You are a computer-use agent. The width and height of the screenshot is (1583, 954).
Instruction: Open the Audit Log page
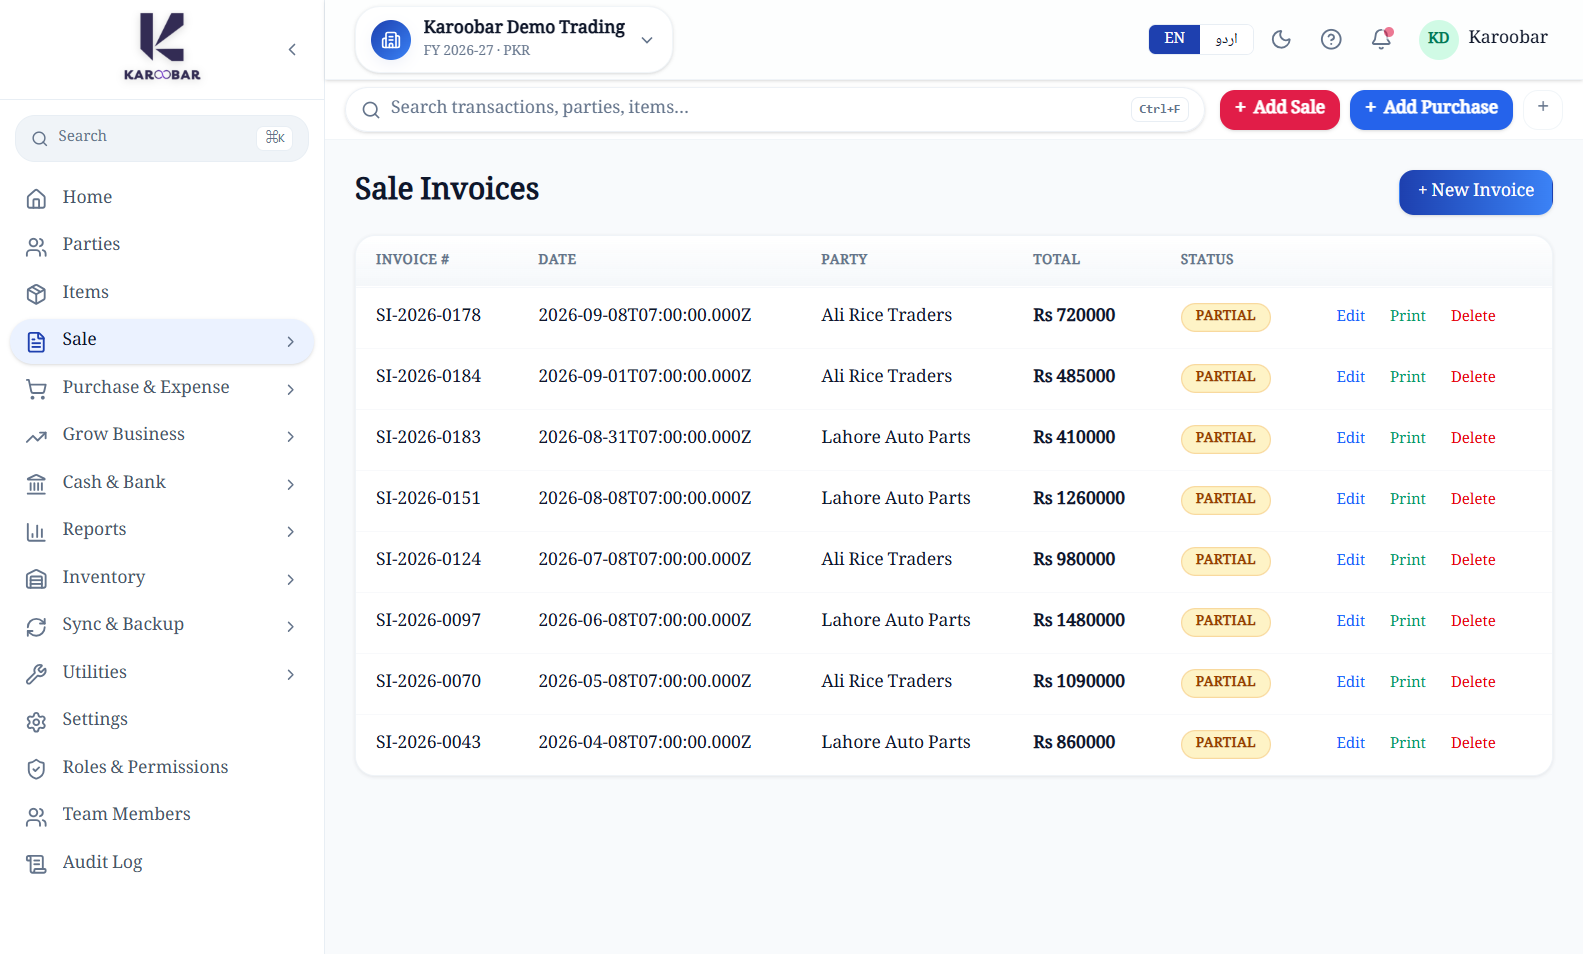(162, 863)
